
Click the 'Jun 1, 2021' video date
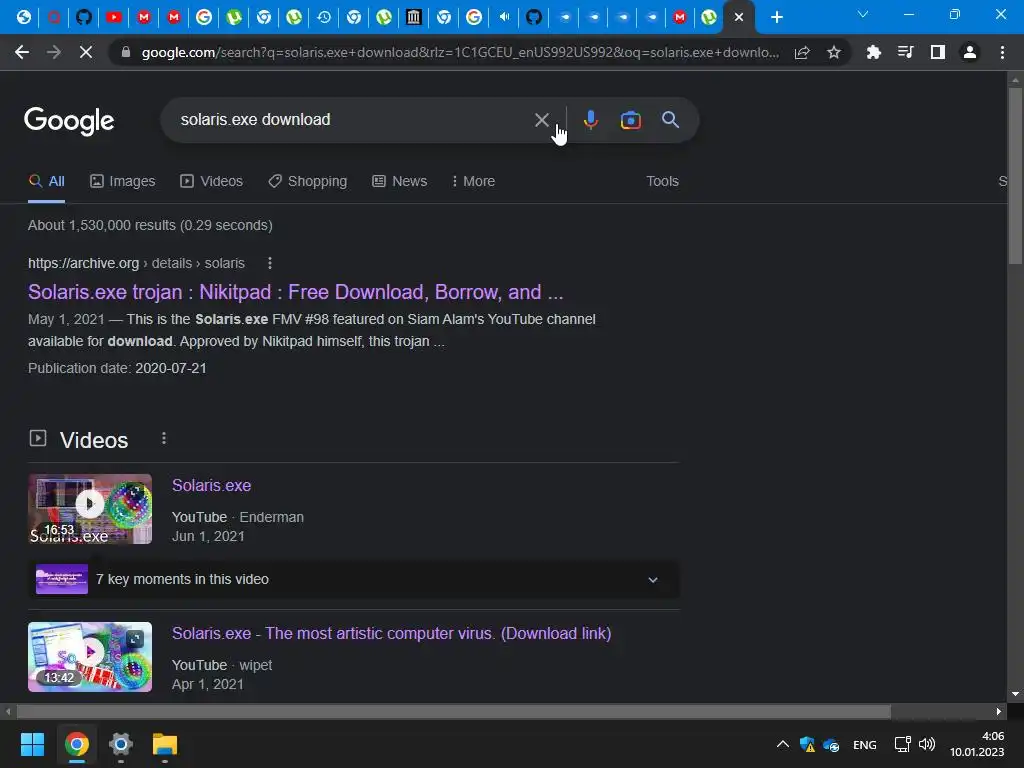208,536
